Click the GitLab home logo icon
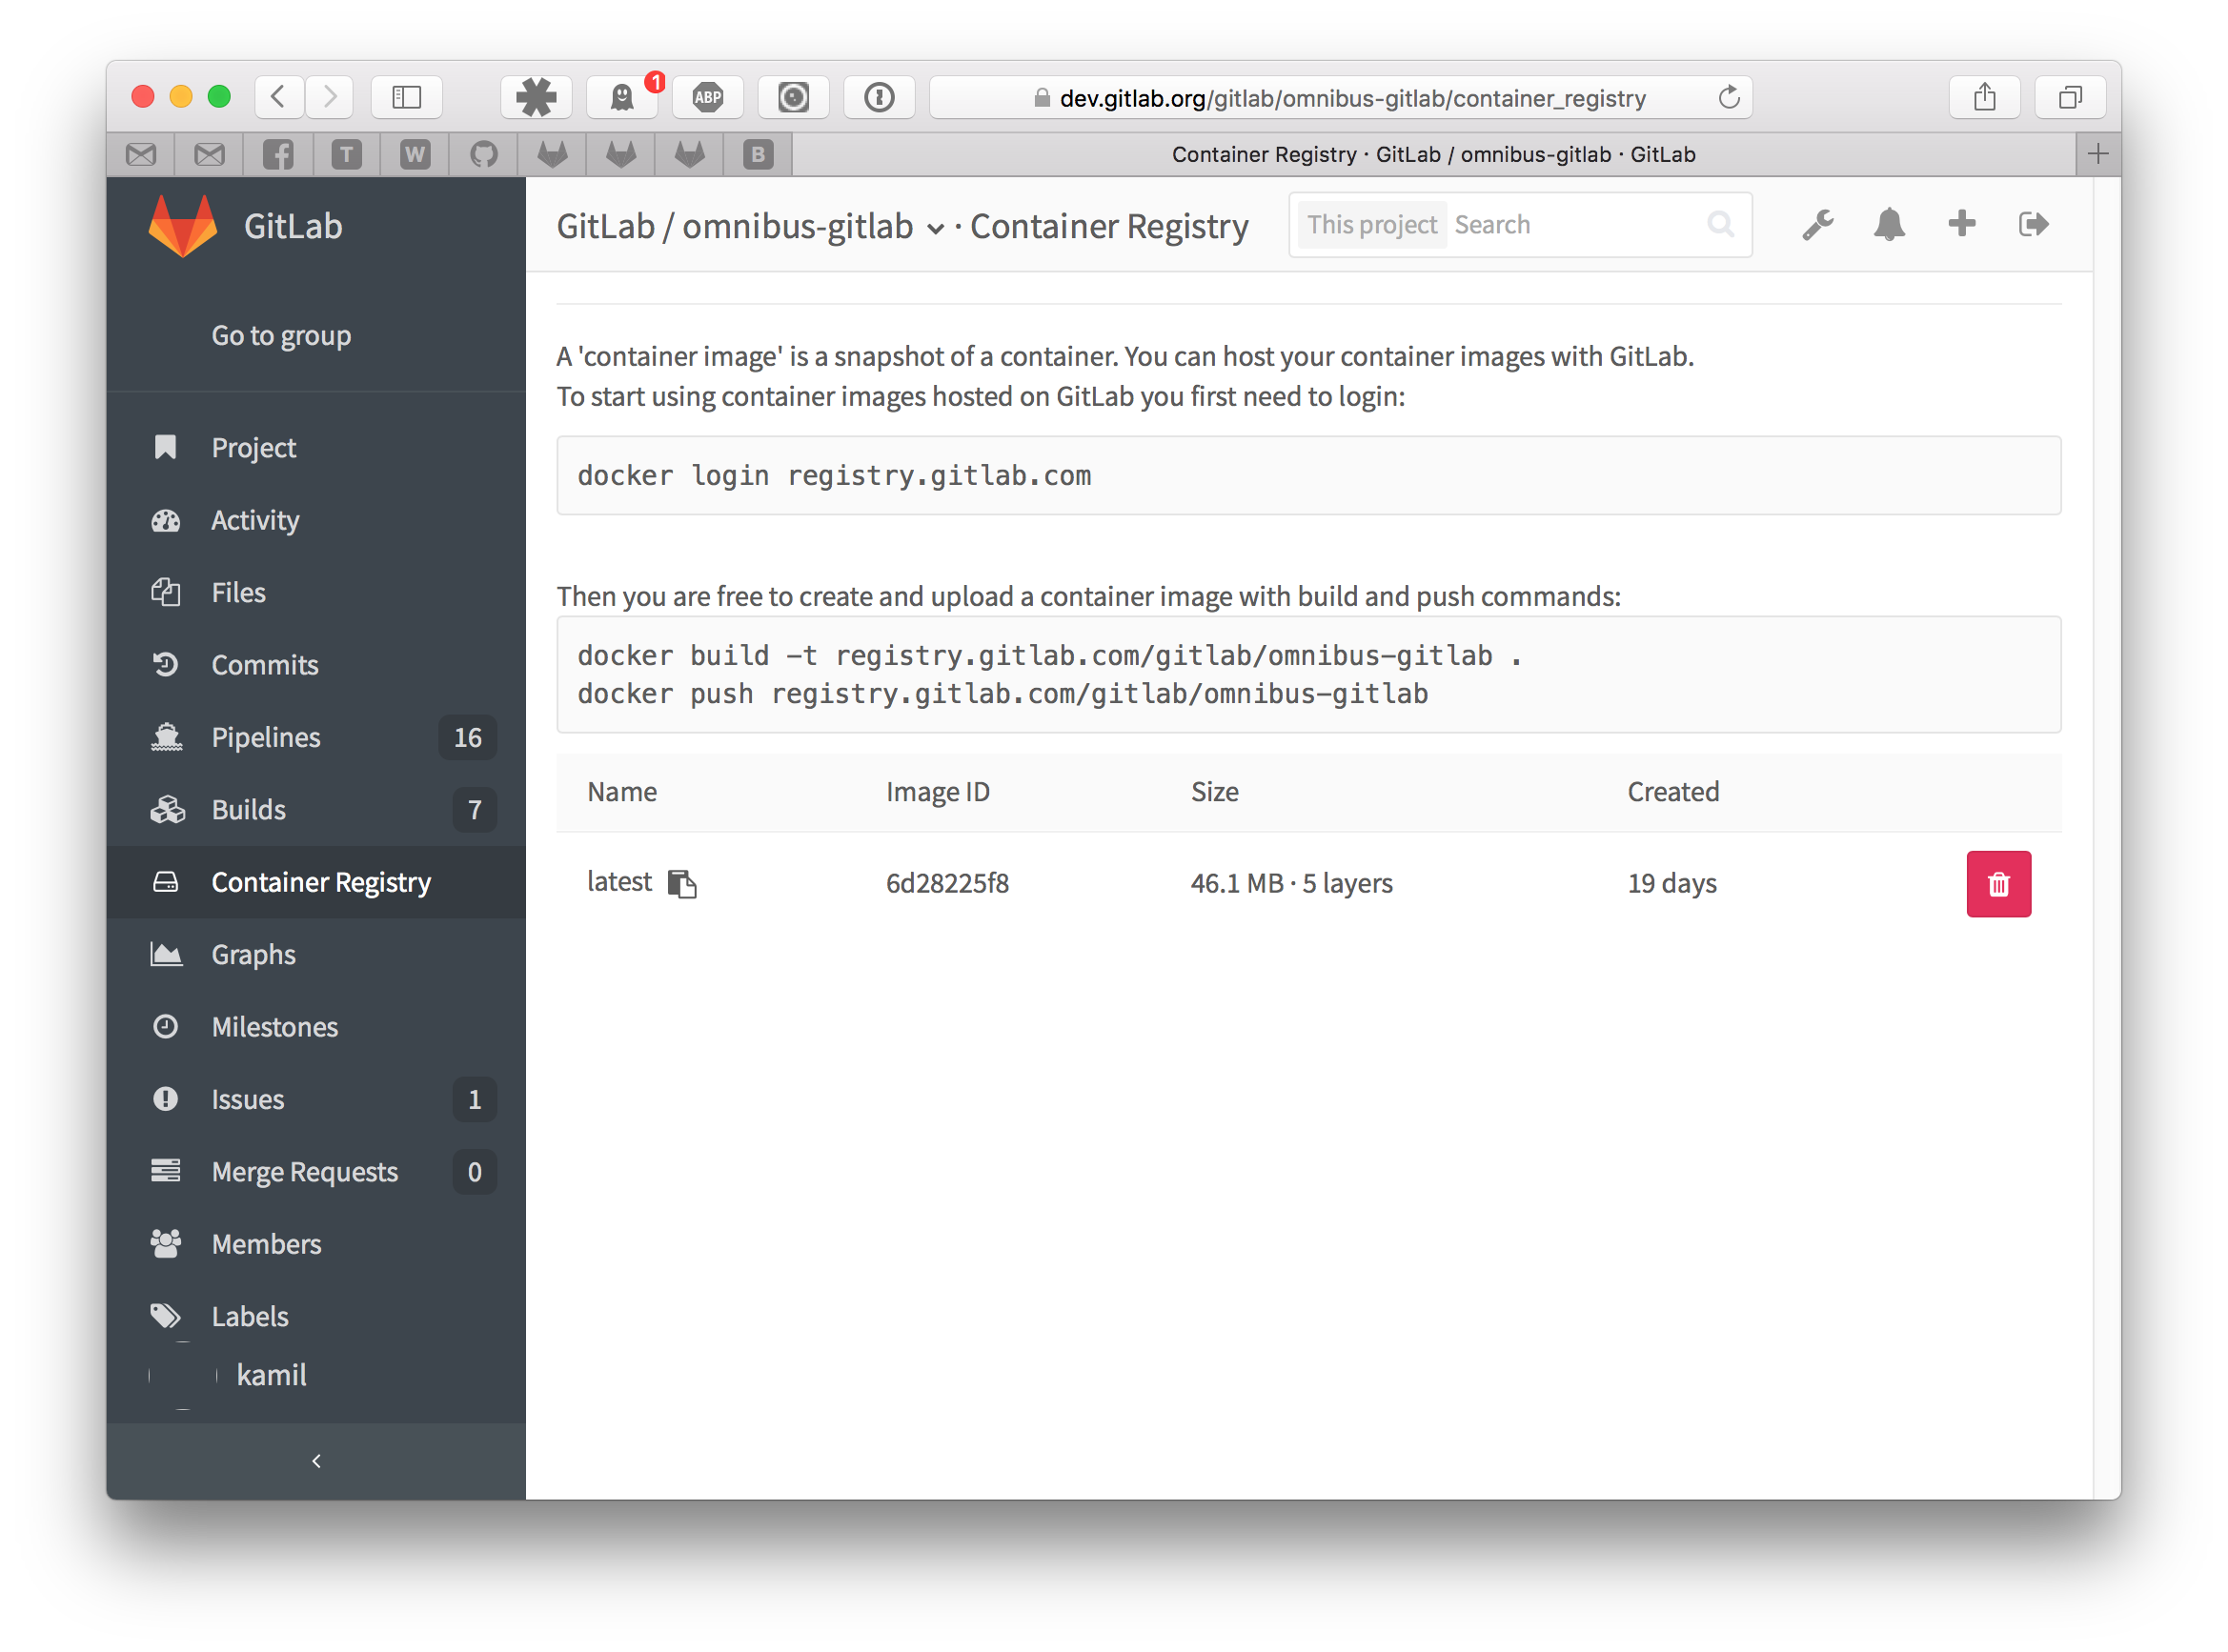Screen dimensions: 2228x1652 [180, 224]
